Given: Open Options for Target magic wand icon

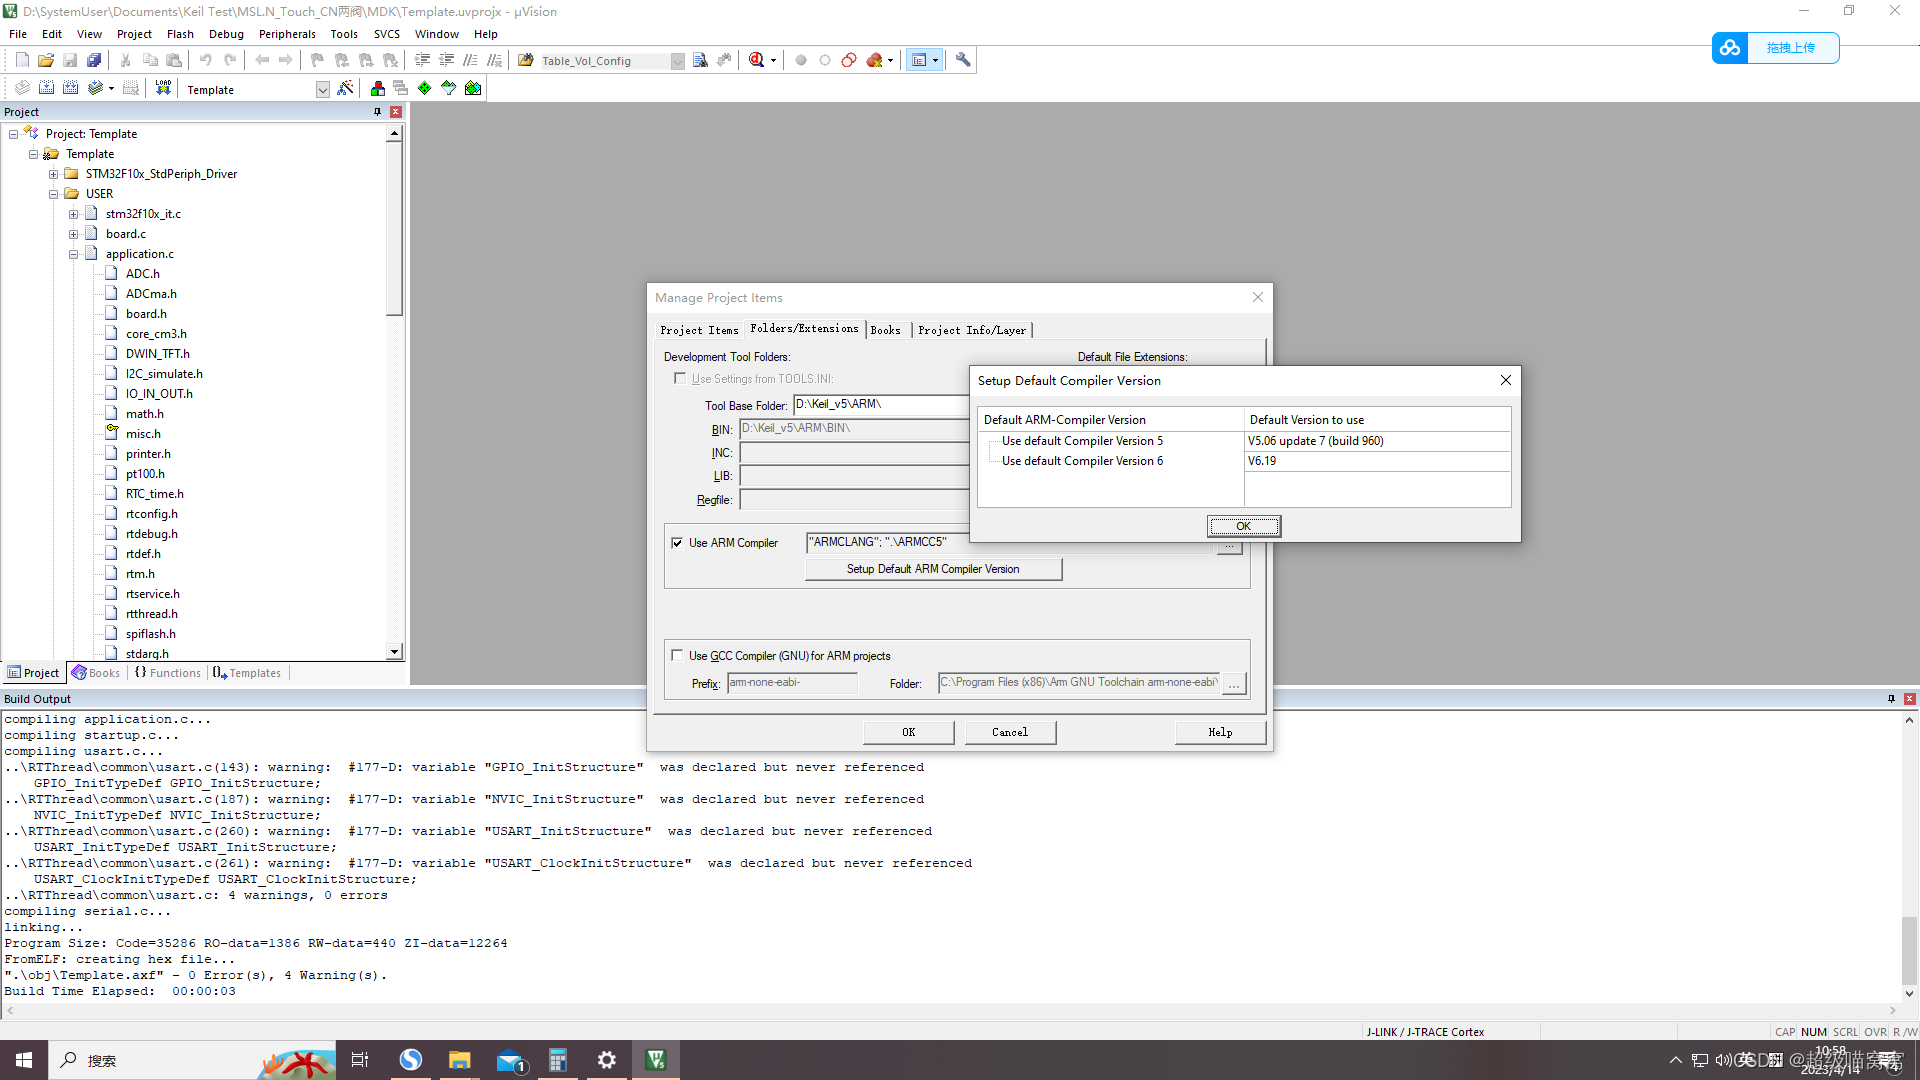Looking at the screenshot, I should [345, 88].
